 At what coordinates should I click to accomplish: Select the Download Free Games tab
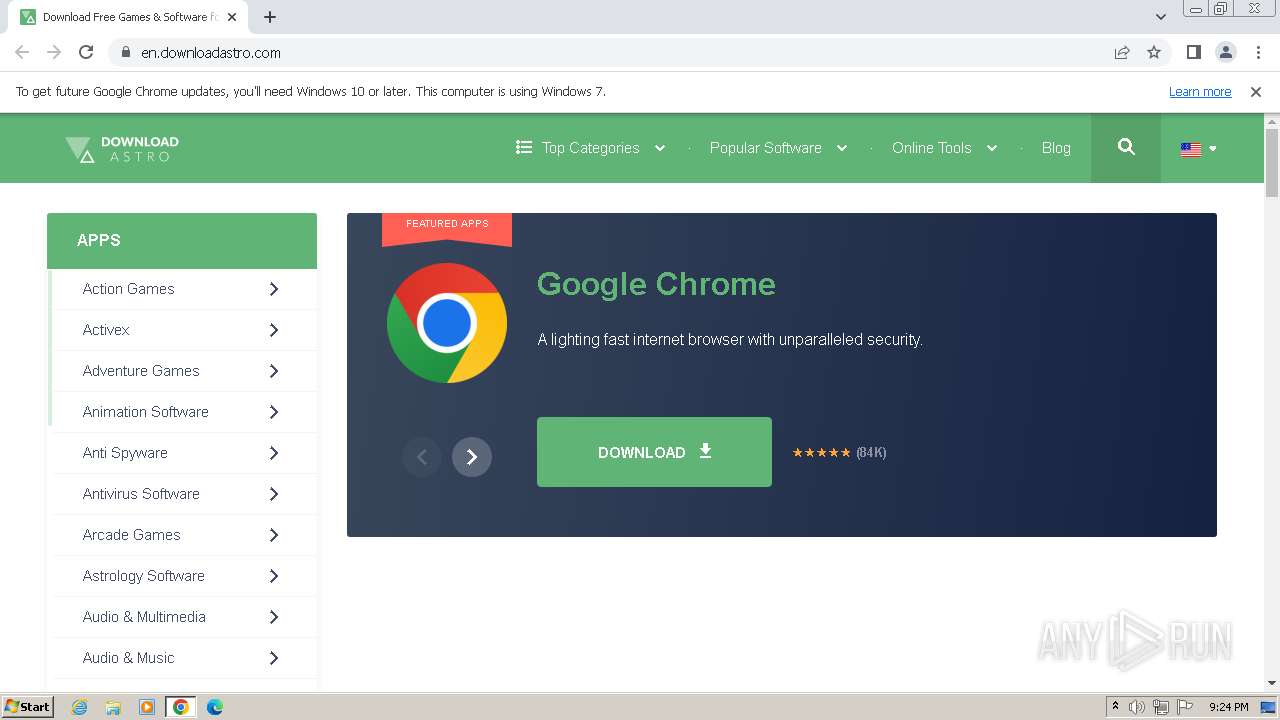(x=130, y=17)
